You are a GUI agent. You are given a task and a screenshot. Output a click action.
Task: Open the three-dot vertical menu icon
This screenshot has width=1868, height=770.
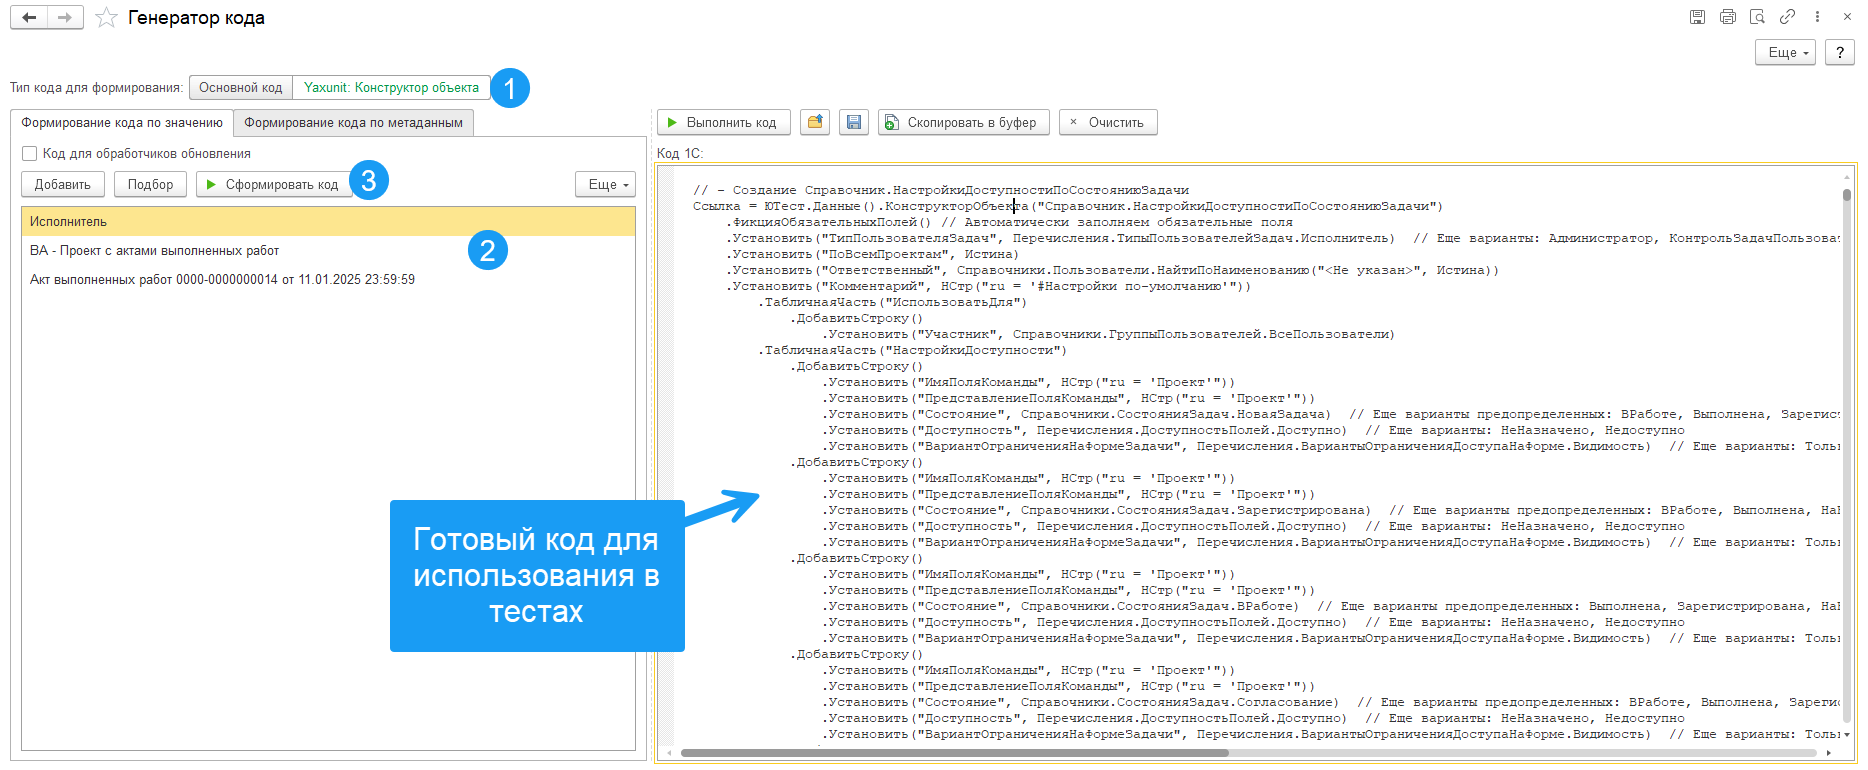1817,17
